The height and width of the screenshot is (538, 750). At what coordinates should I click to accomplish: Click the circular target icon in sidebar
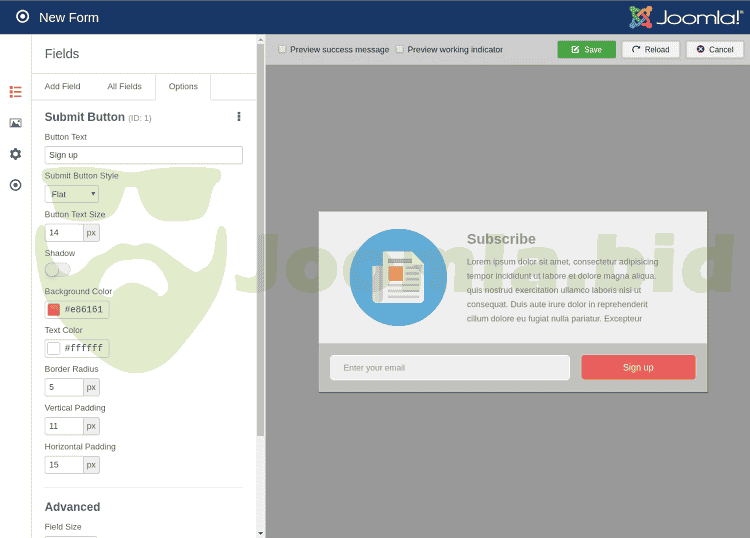click(15, 185)
